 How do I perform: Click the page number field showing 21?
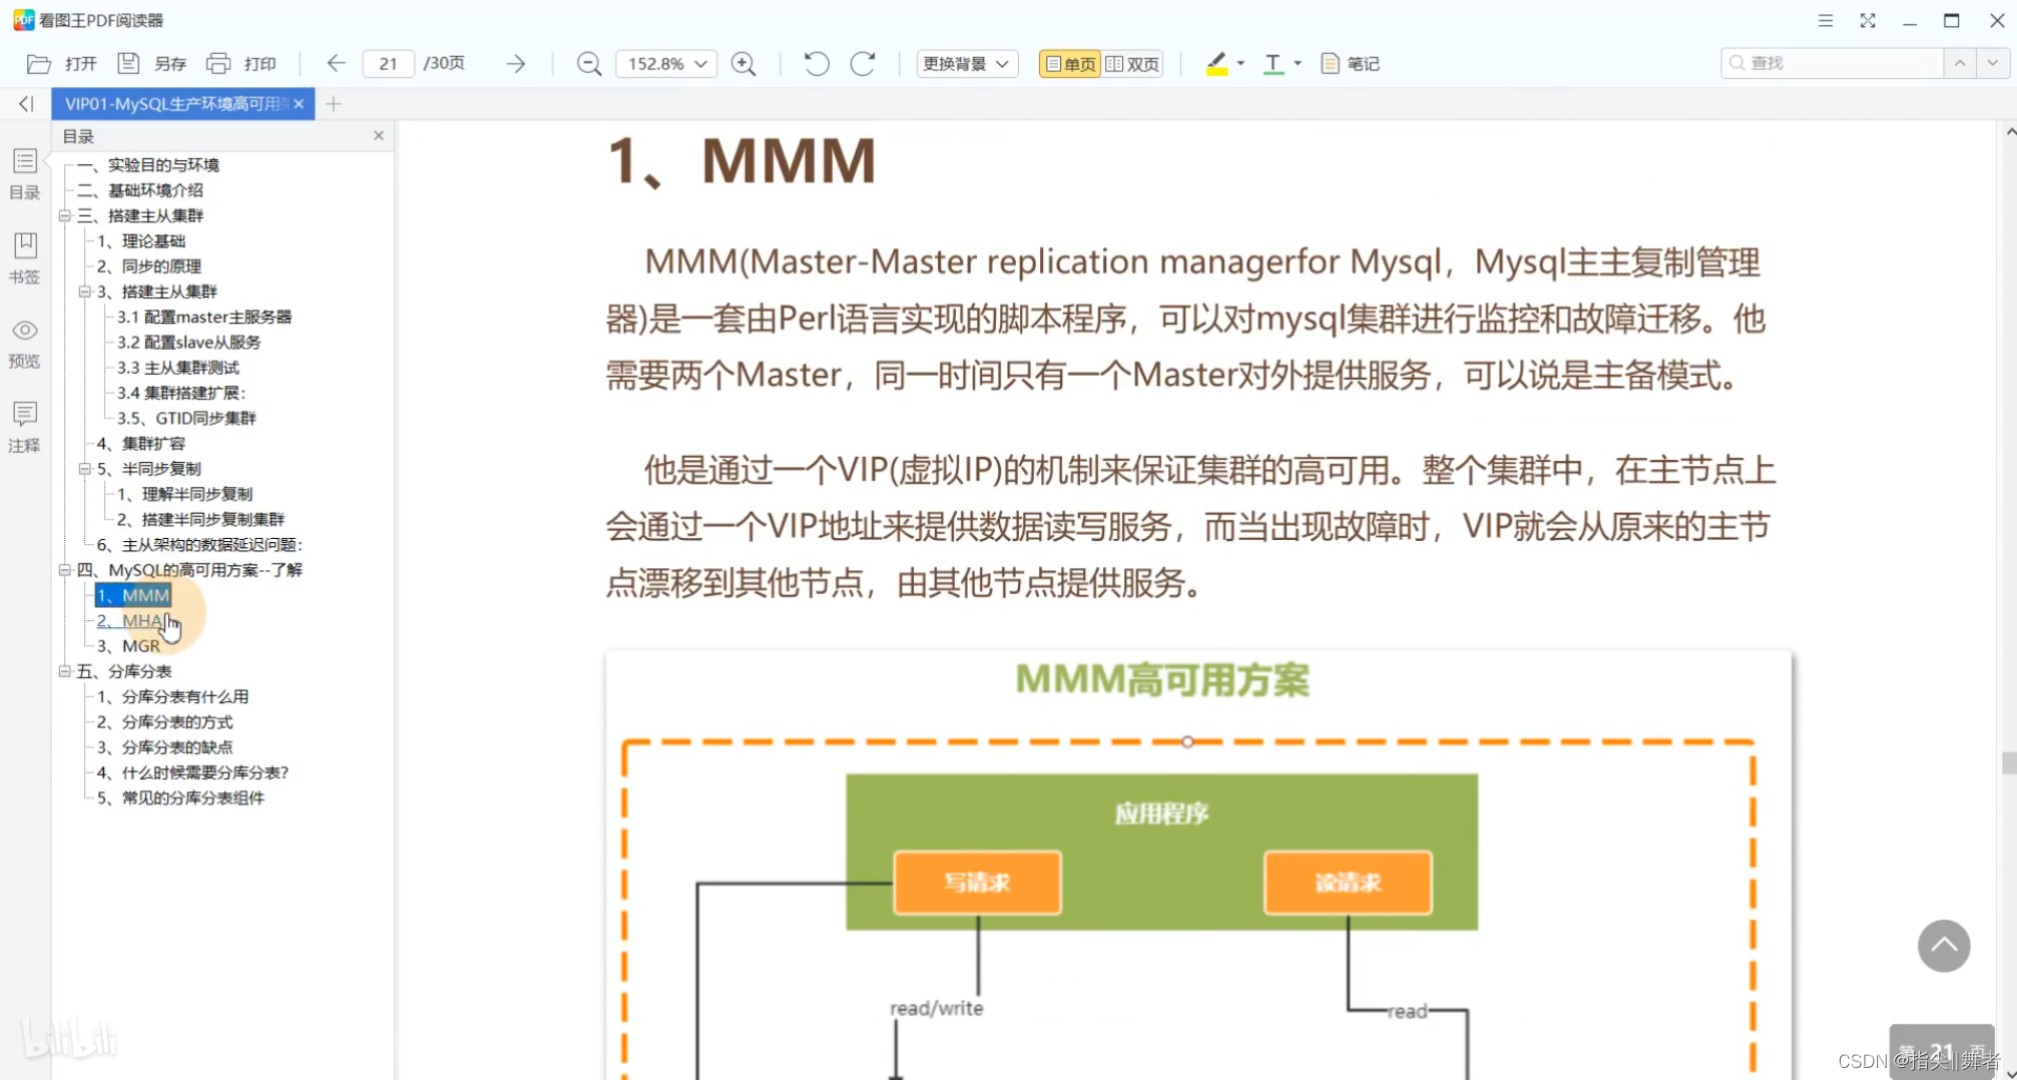click(388, 64)
